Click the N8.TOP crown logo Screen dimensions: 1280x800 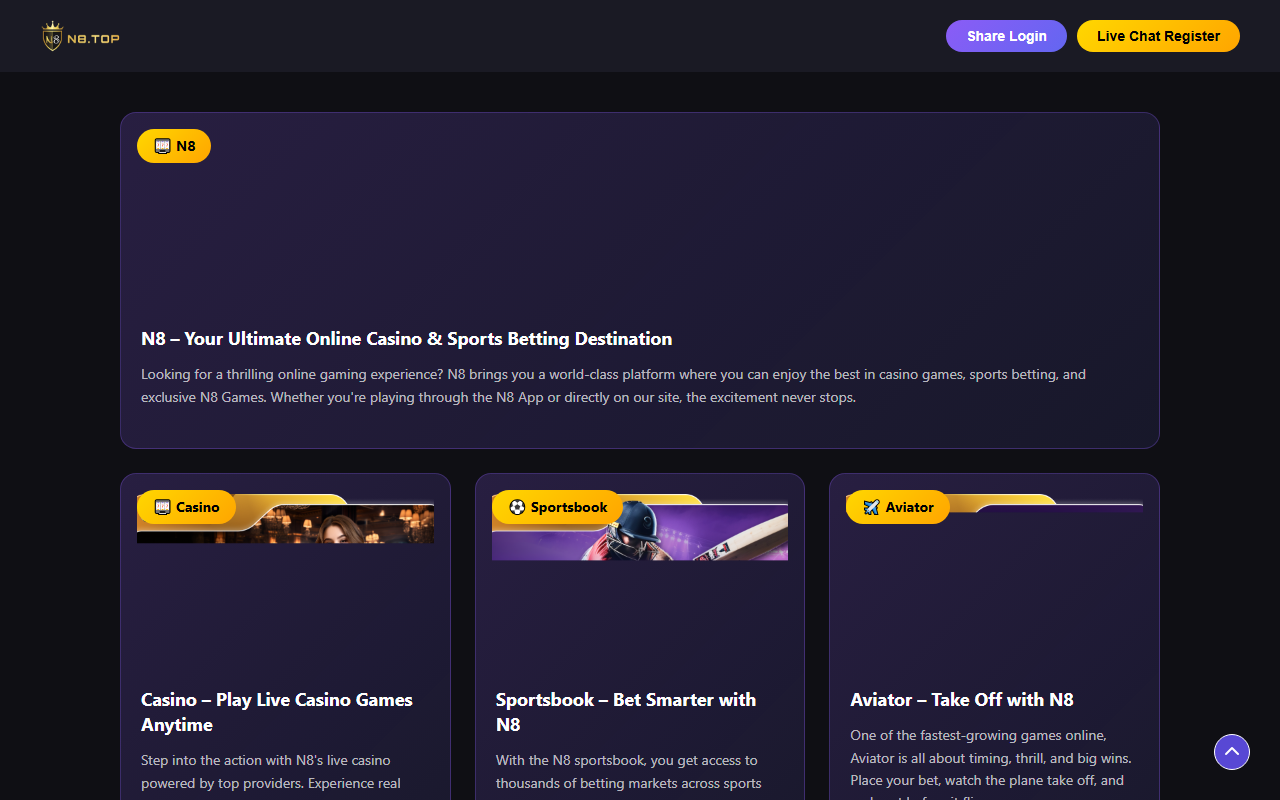click(81, 36)
